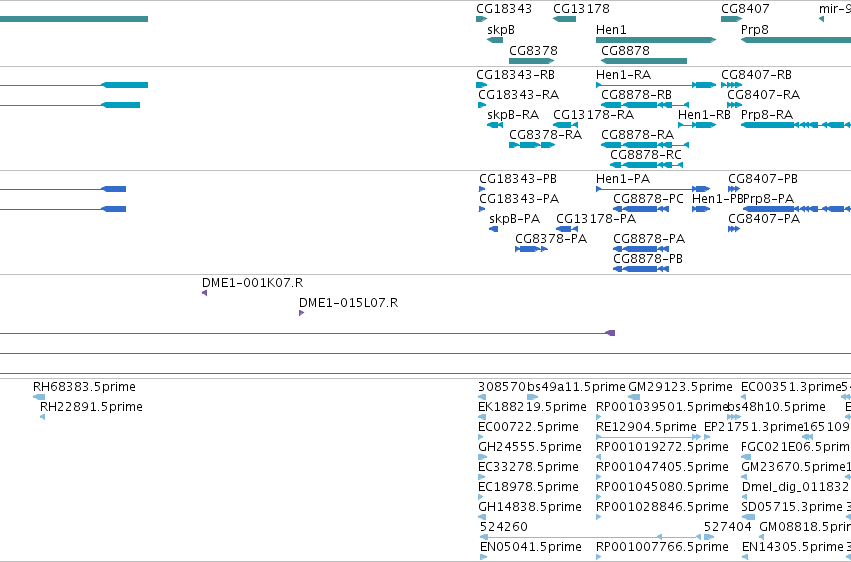Screen dimensions: 851x562
Task: Open protein CG8407-PB label
Action: [763, 178]
